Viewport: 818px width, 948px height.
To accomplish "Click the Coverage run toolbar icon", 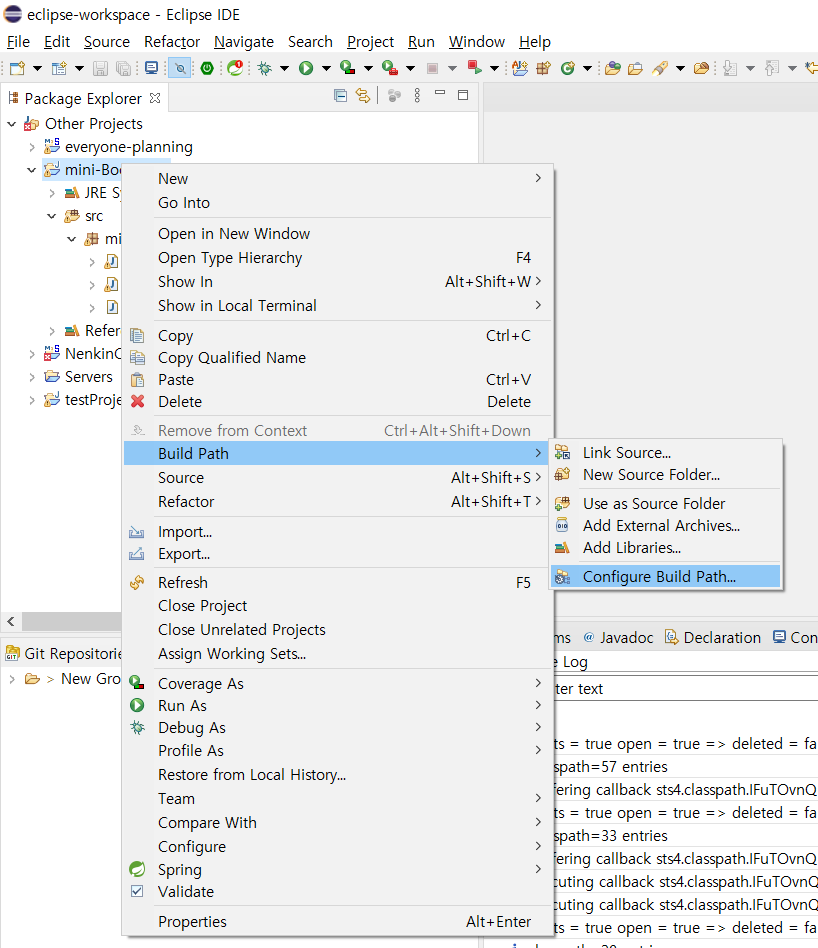I will point(348,68).
